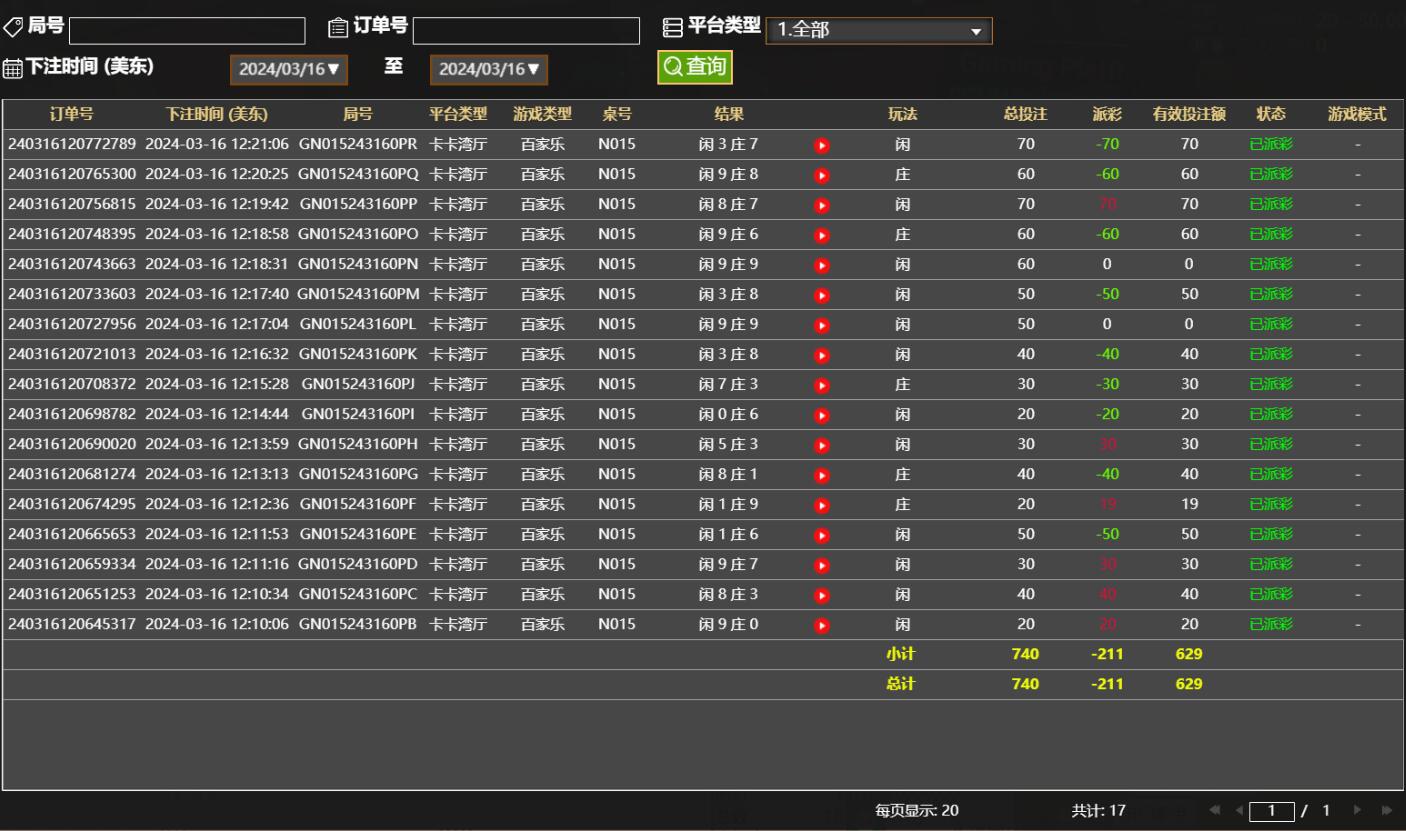Play replay for order 240316120674295
Image resolution: width=1406 pixels, height=831 pixels.
822,505
